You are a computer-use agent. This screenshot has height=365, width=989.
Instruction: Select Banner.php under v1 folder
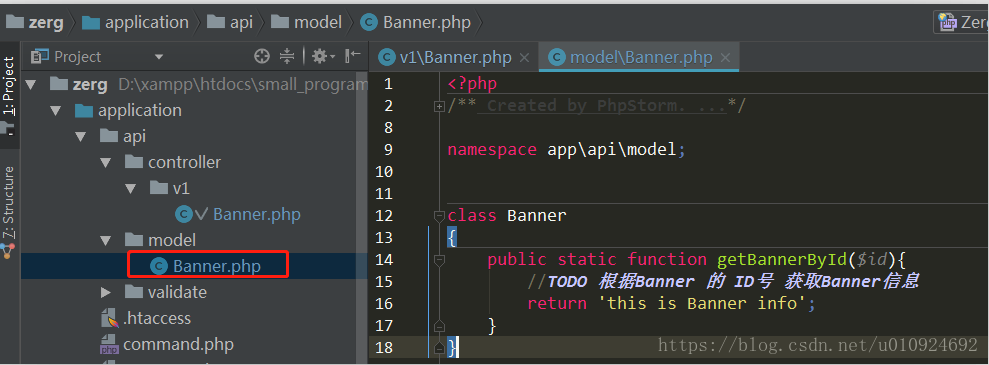256,214
